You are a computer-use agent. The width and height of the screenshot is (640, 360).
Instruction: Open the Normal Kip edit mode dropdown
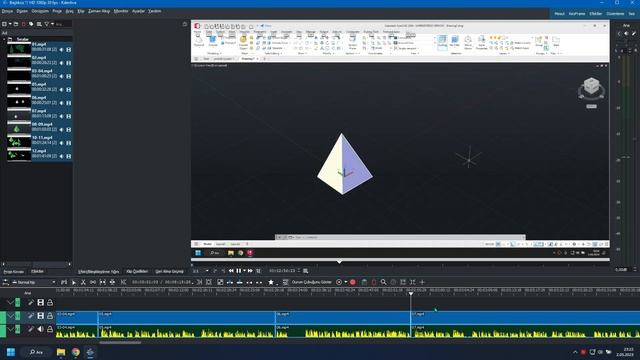pos(33,282)
